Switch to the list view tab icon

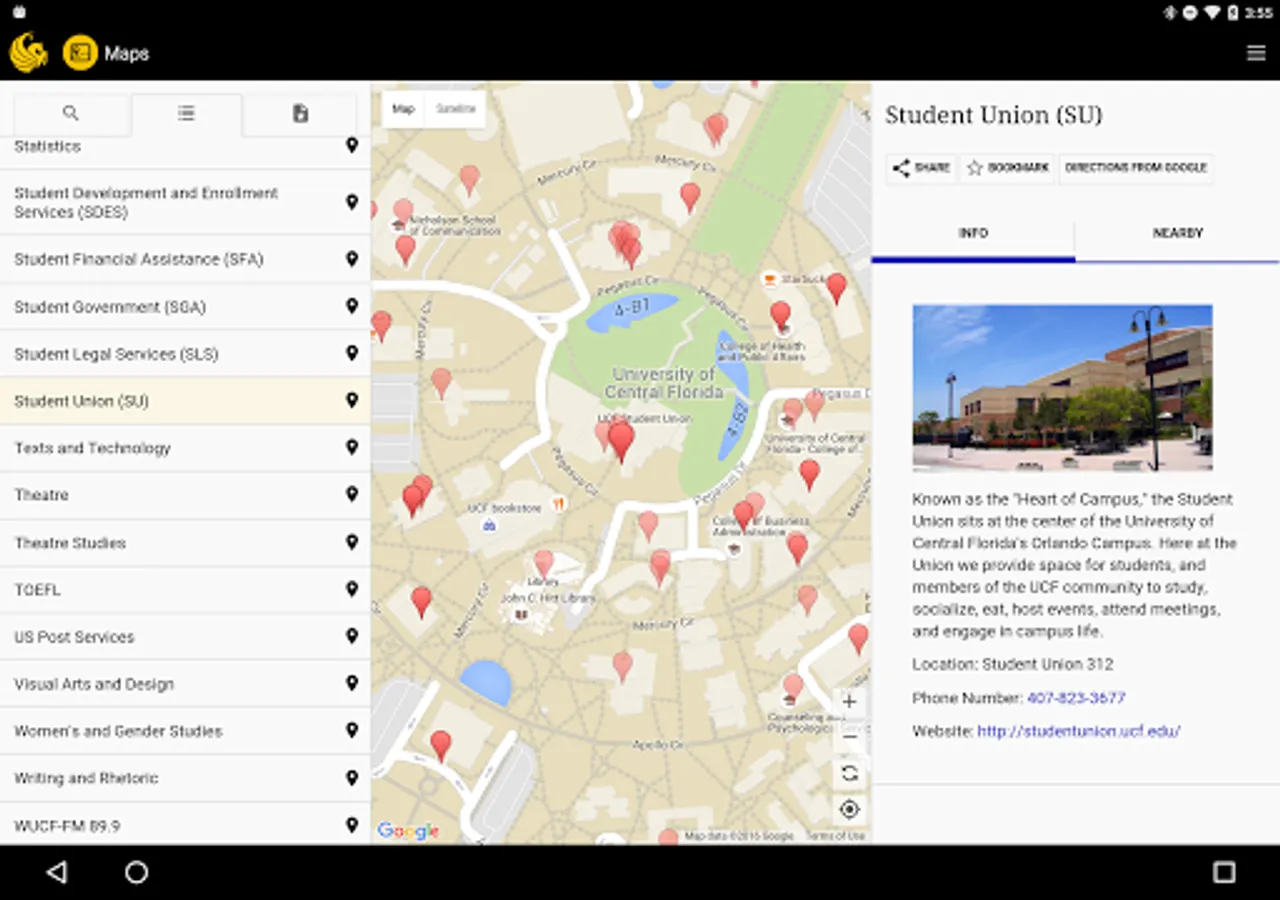point(186,113)
